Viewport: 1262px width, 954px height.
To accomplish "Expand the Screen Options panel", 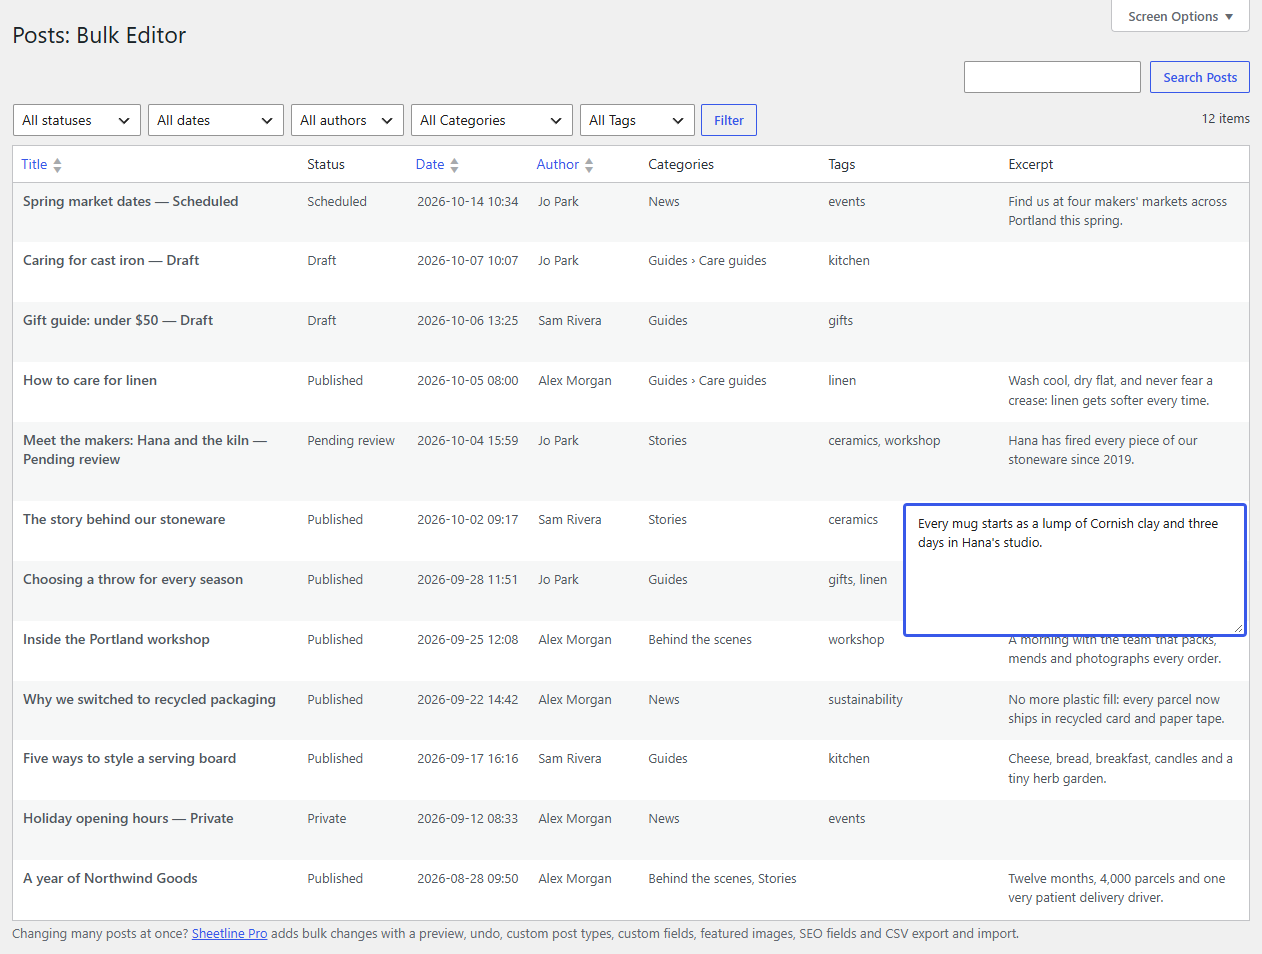I will (1181, 16).
